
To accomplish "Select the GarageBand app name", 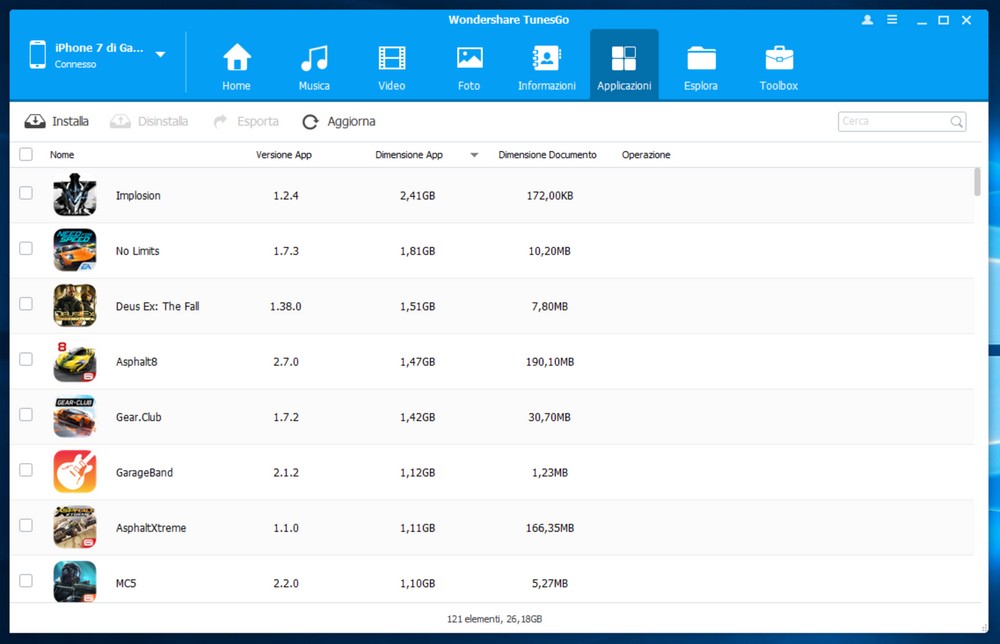I will (144, 473).
